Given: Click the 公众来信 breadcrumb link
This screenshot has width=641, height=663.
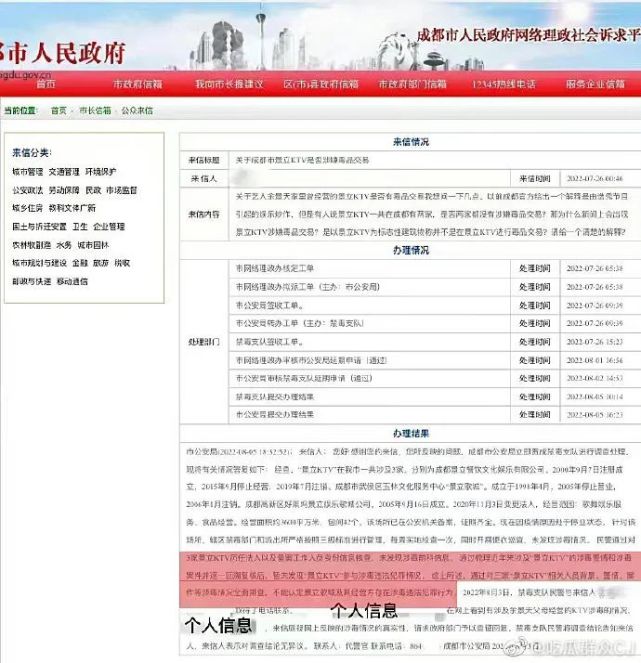Looking at the screenshot, I should coord(137,111).
